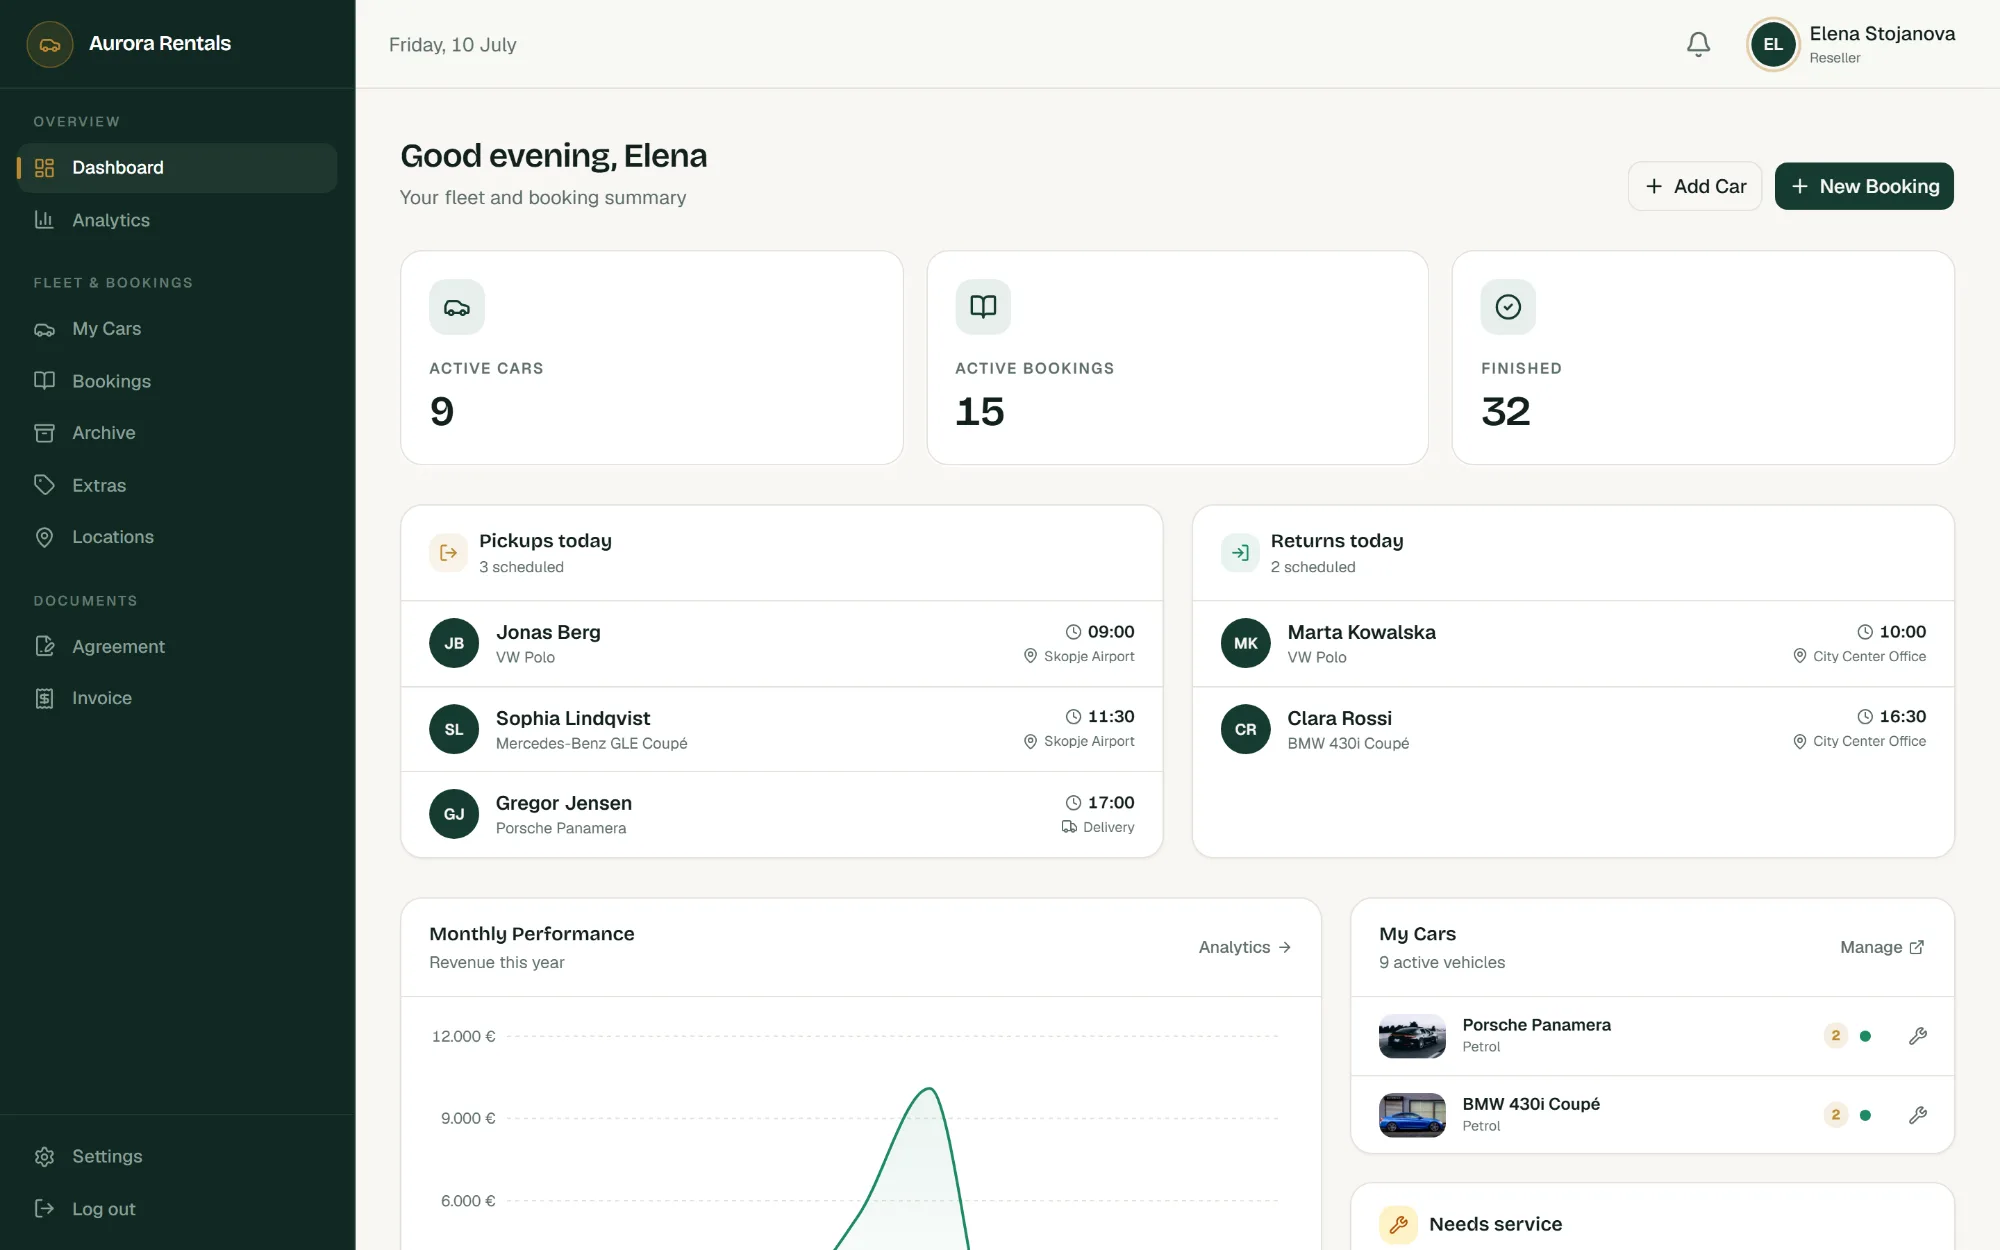The height and width of the screenshot is (1250, 2000).
Task: Click the Pickups today arrow icon
Action: pos(448,553)
